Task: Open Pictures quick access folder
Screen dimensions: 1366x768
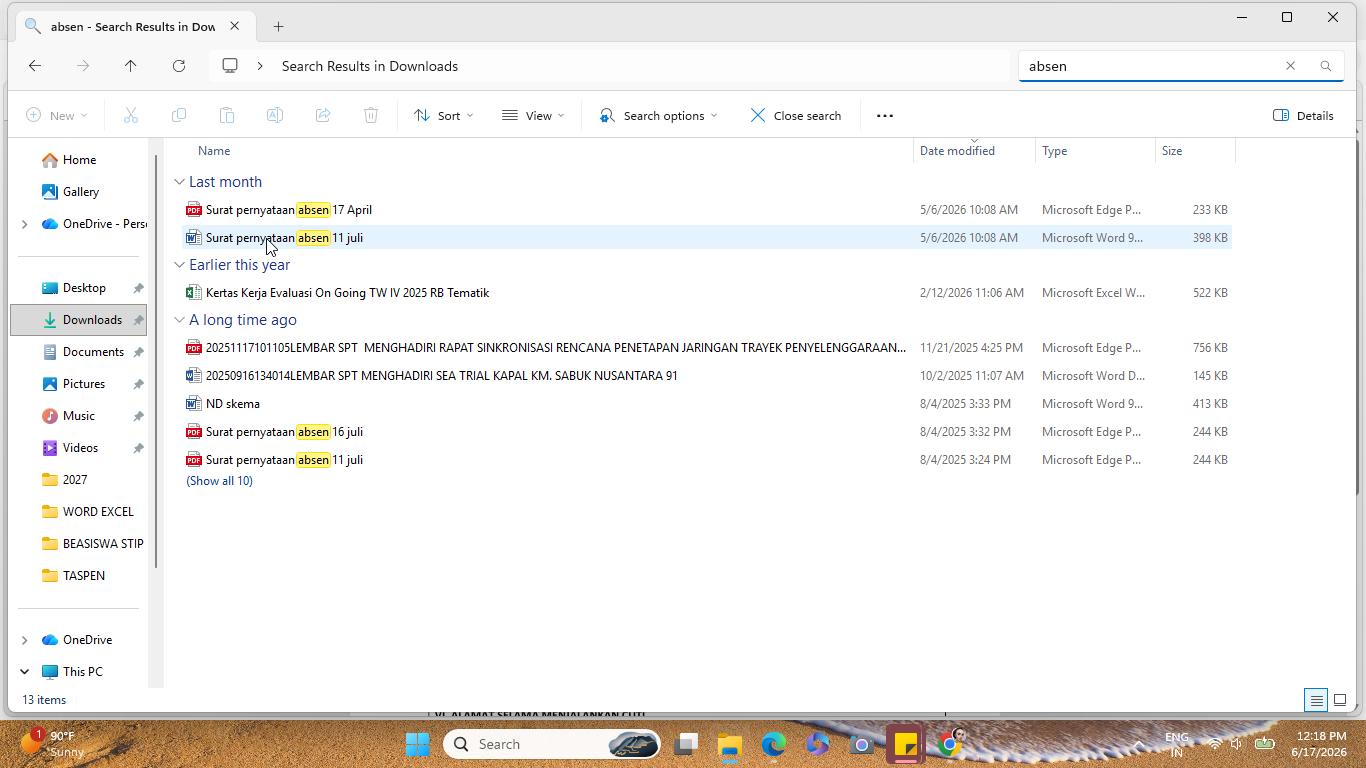Action: [x=84, y=384]
